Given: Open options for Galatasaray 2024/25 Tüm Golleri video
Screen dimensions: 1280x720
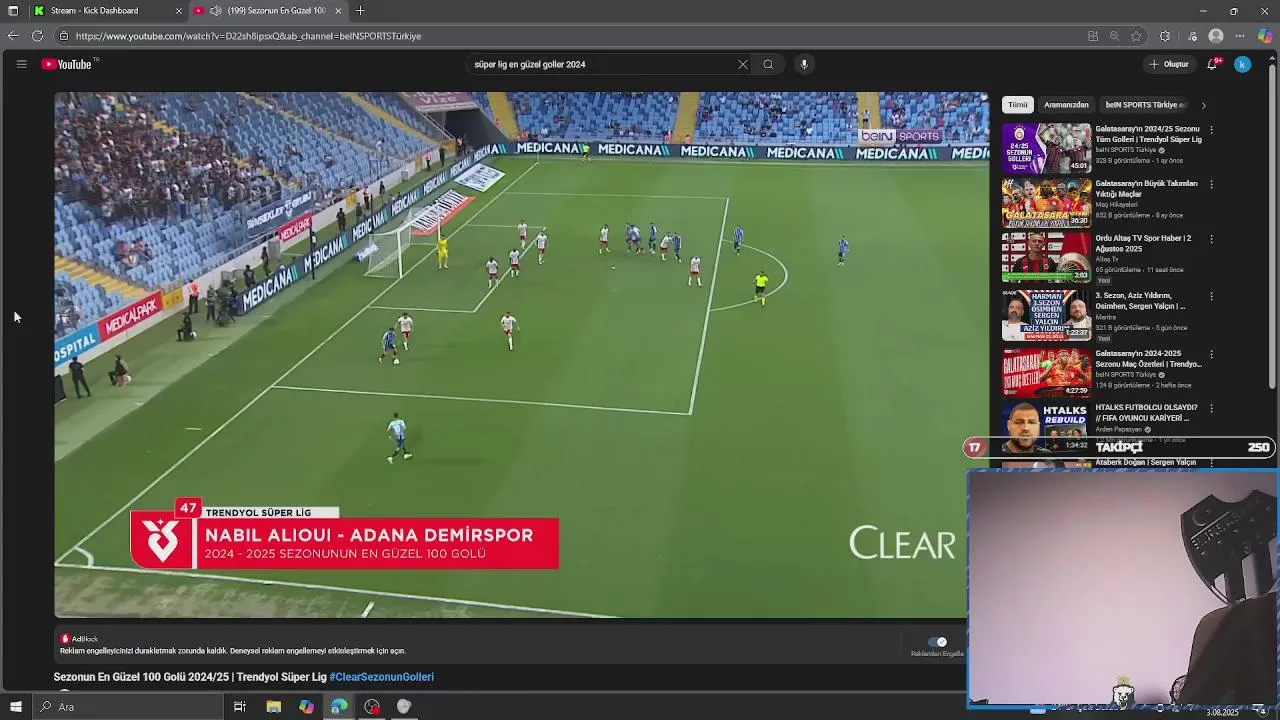Looking at the screenshot, I should (x=1211, y=130).
